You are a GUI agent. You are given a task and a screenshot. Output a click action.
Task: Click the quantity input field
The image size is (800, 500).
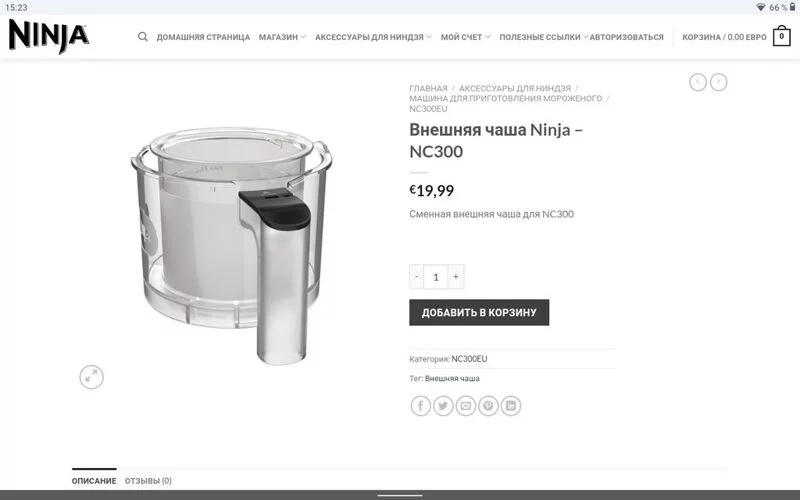[x=436, y=277]
